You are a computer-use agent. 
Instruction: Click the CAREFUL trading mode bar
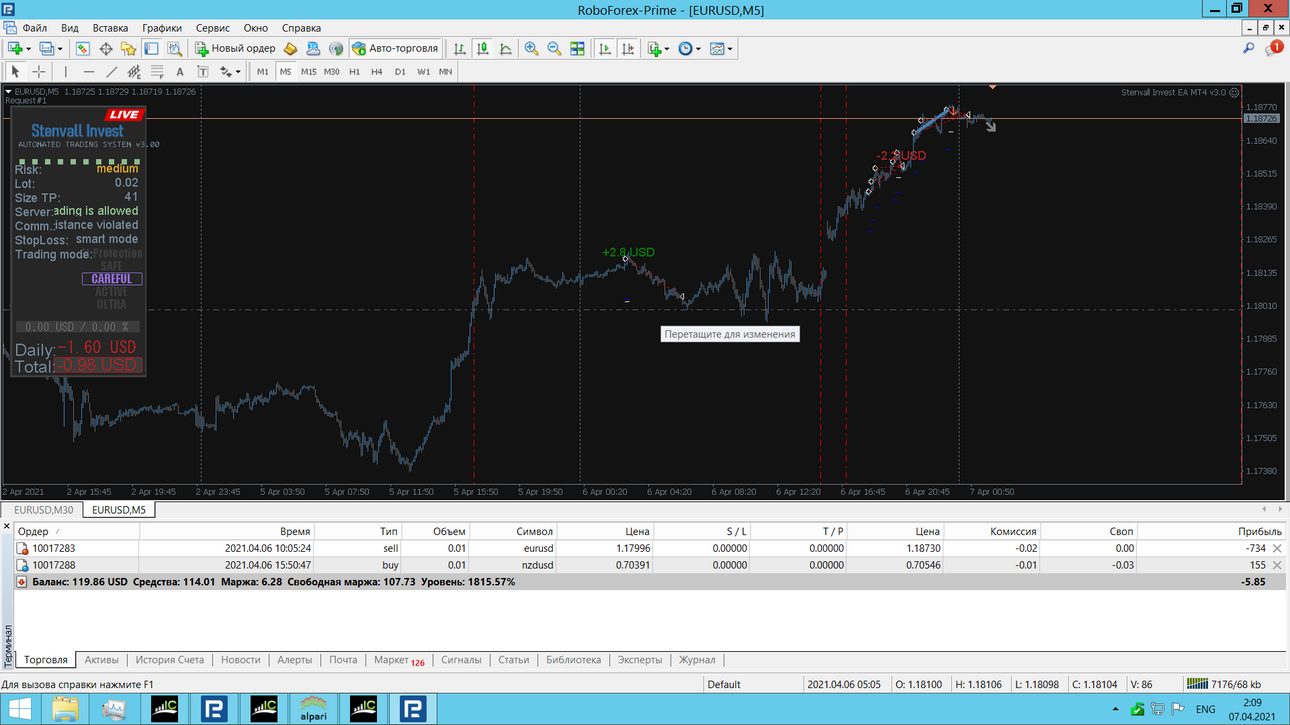[x=111, y=279]
